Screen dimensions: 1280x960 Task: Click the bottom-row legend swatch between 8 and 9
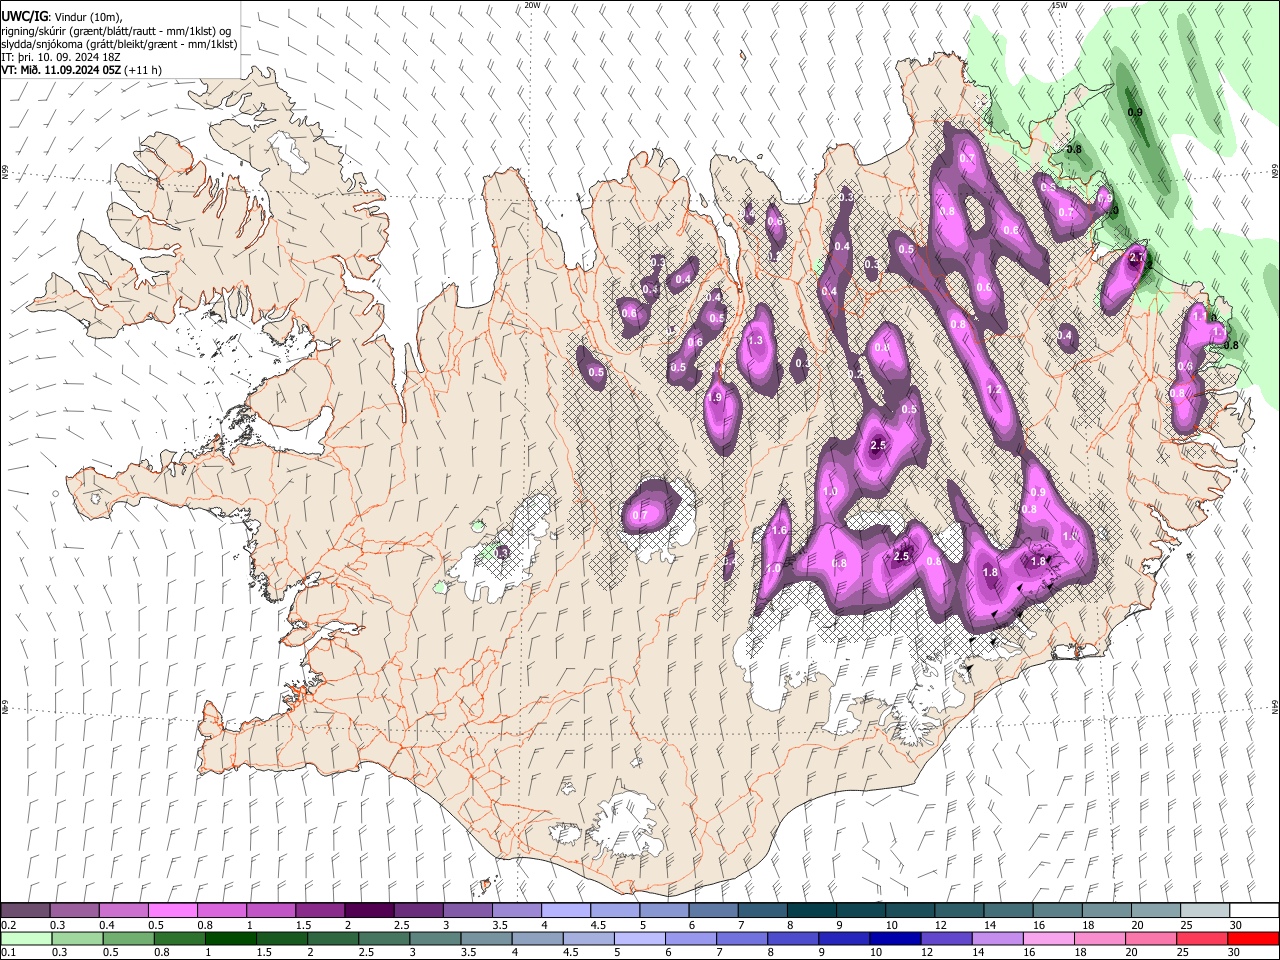click(793, 939)
